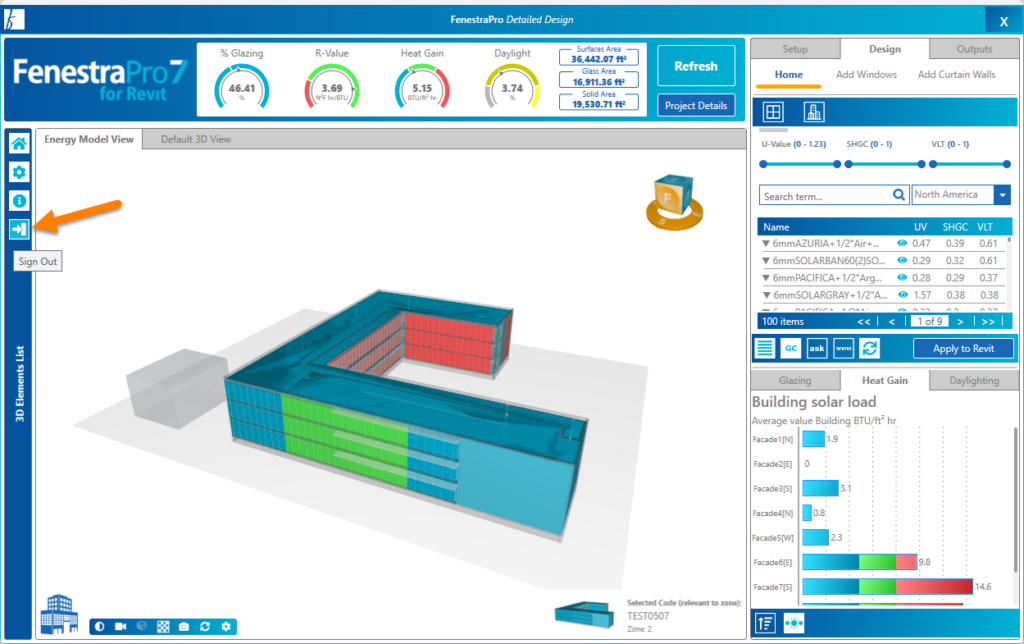The height and width of the screenshot is (644, 1024).
Task: Open Project Details
Action: (696, 105)
